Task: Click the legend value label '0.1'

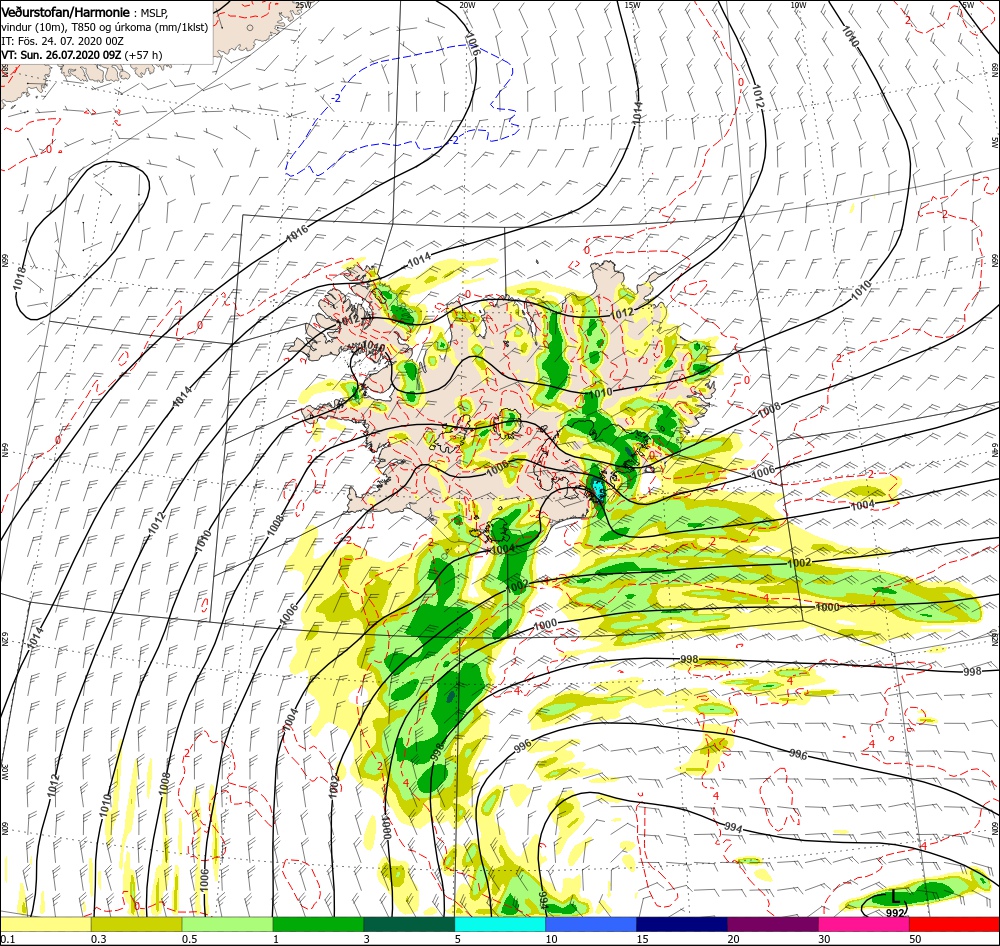Action: tap(8, 939)
